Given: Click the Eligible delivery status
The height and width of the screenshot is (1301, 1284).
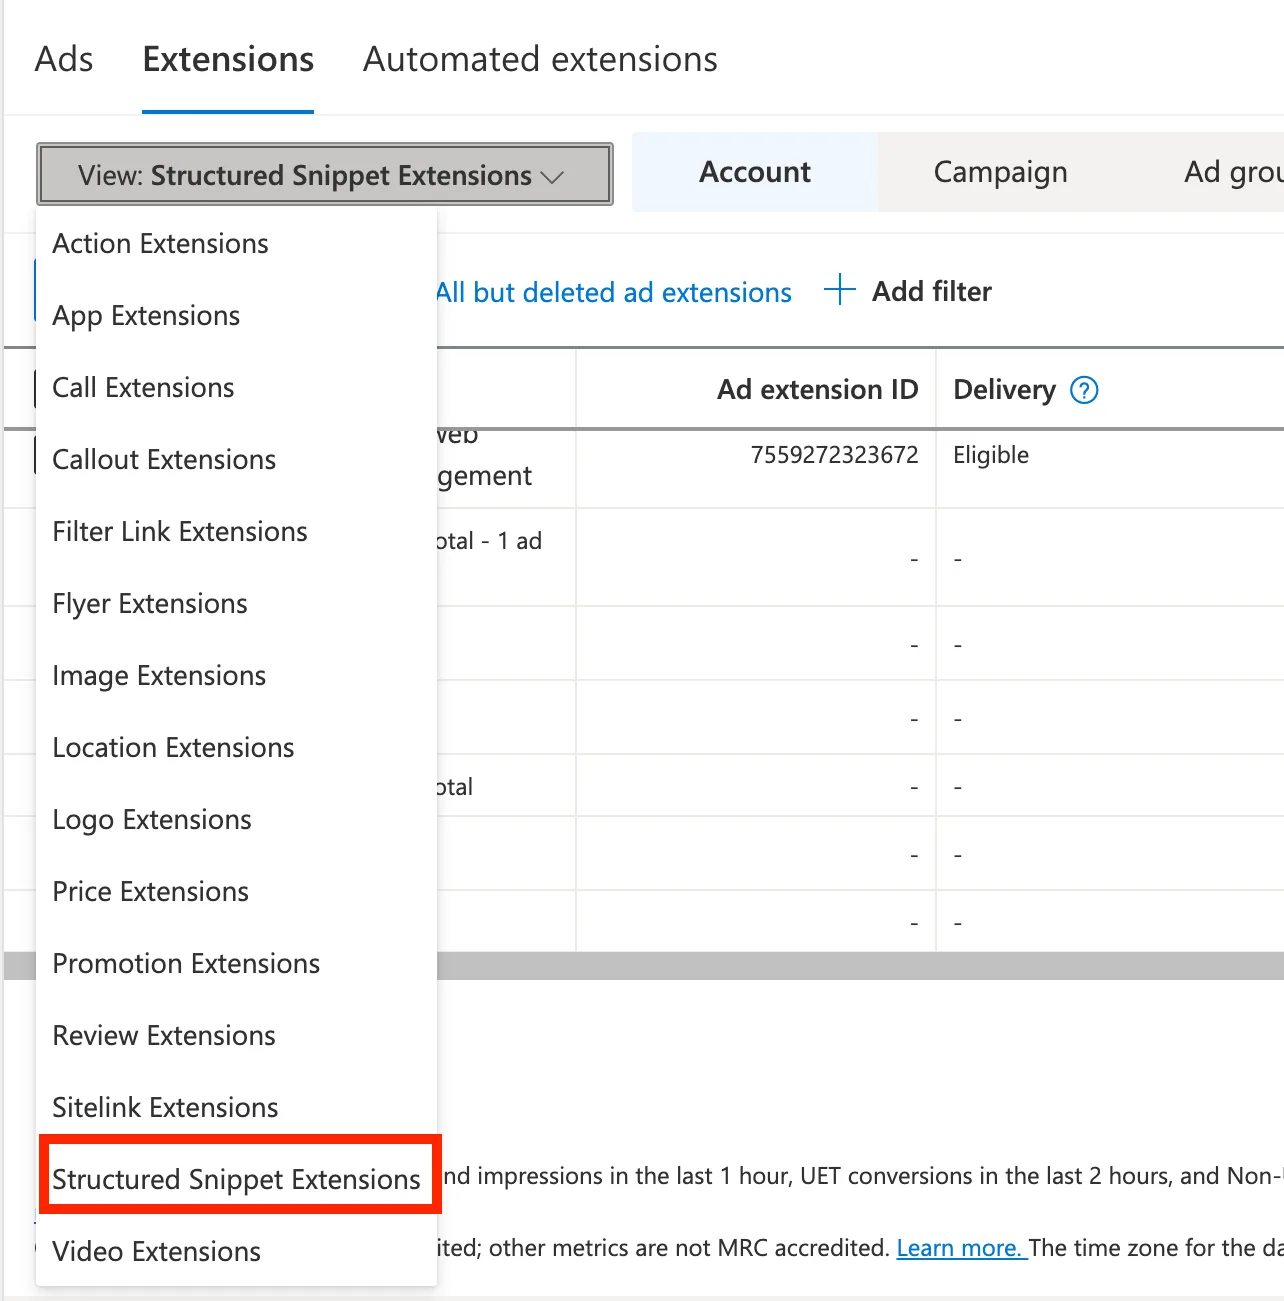Looking at the screenshot, I should (991, 455).
